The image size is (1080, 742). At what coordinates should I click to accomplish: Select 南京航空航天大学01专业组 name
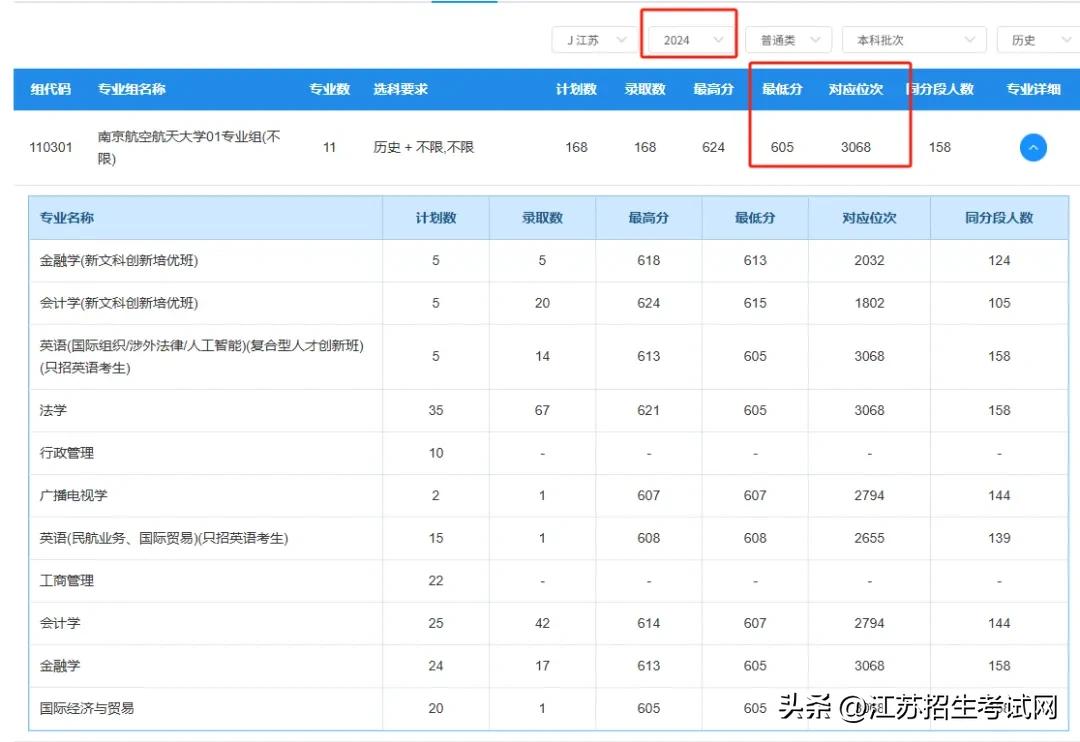coord(189,147)
